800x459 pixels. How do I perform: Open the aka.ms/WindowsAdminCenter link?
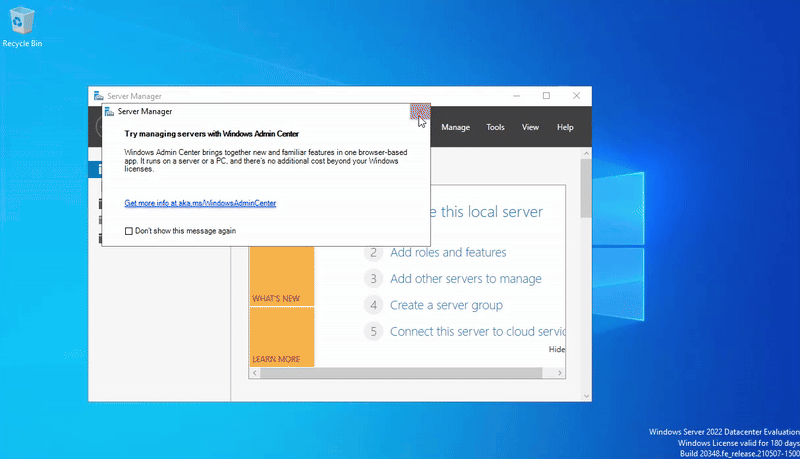(x=200, y=203)
